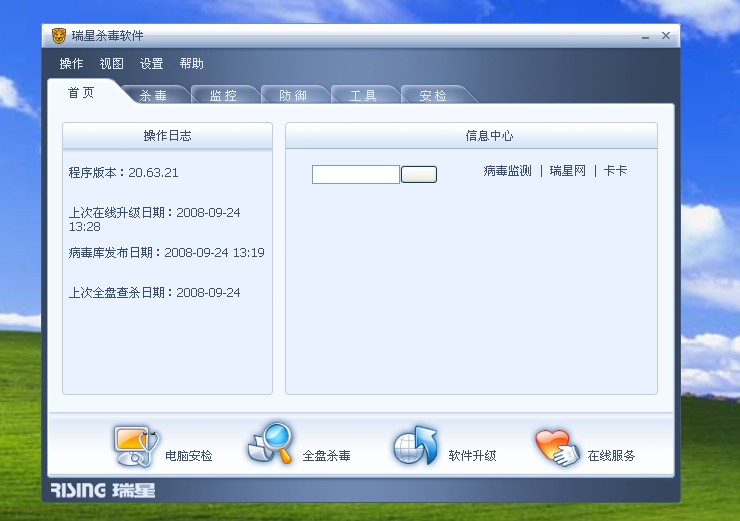Click the computer checkup (电脑安检) monitor icon

pyautogui.click(x=136, y=446)
